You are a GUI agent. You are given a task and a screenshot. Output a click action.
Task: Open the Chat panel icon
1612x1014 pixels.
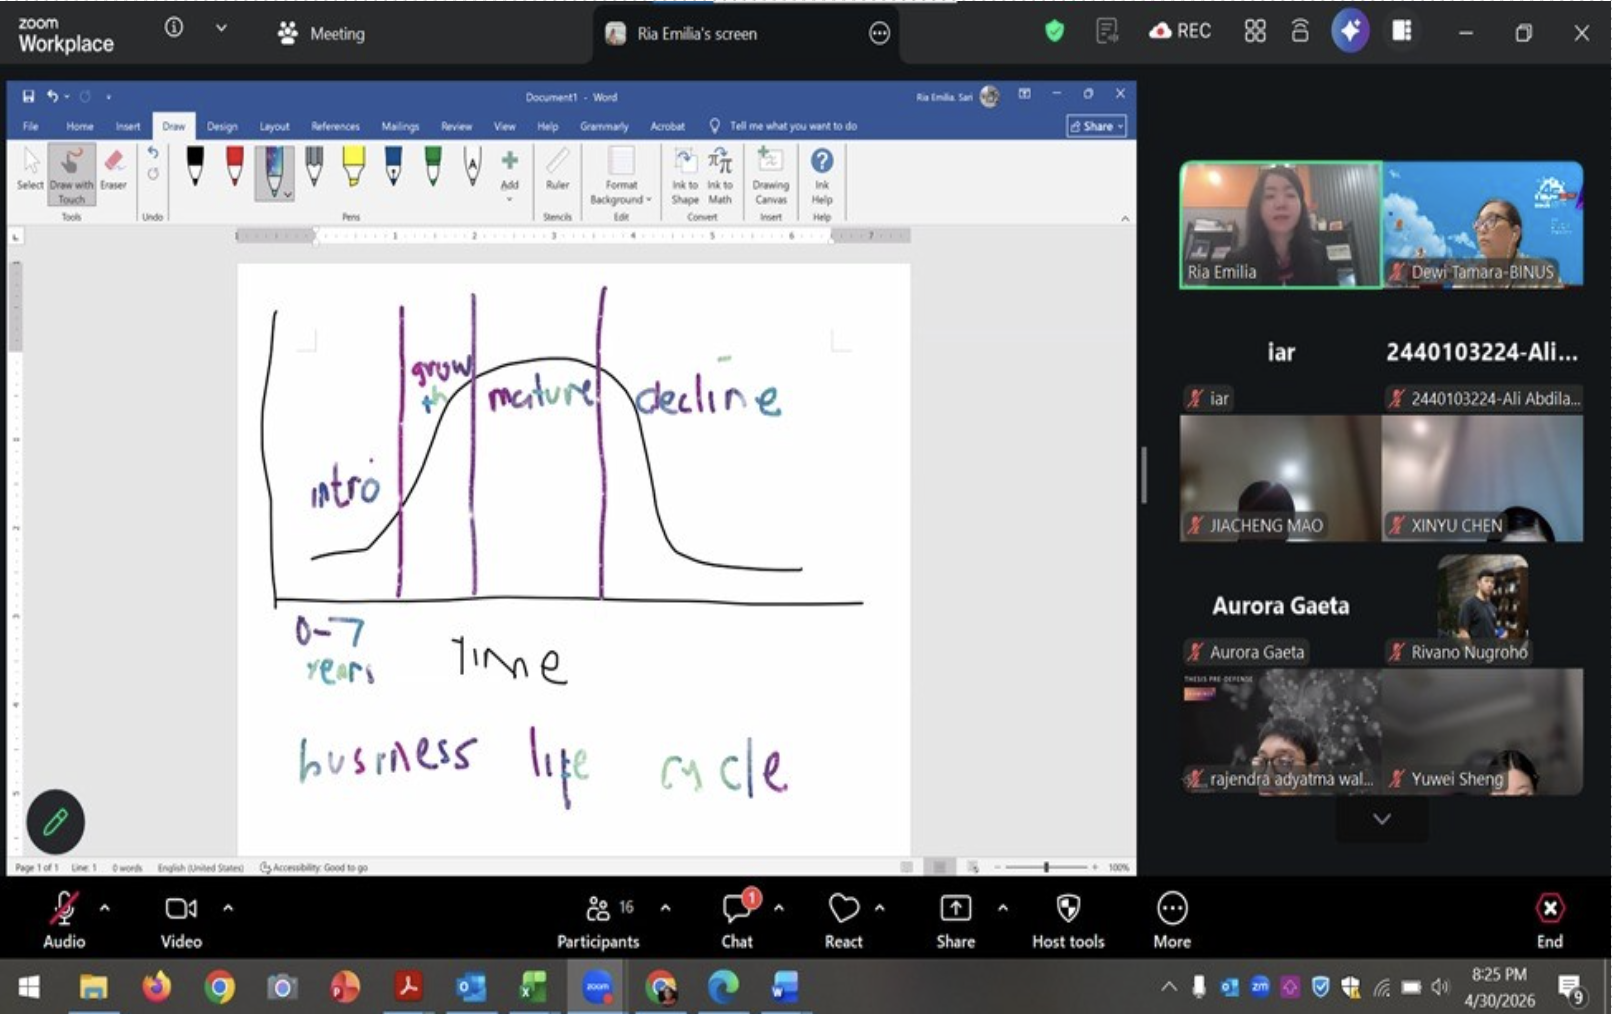738,921
